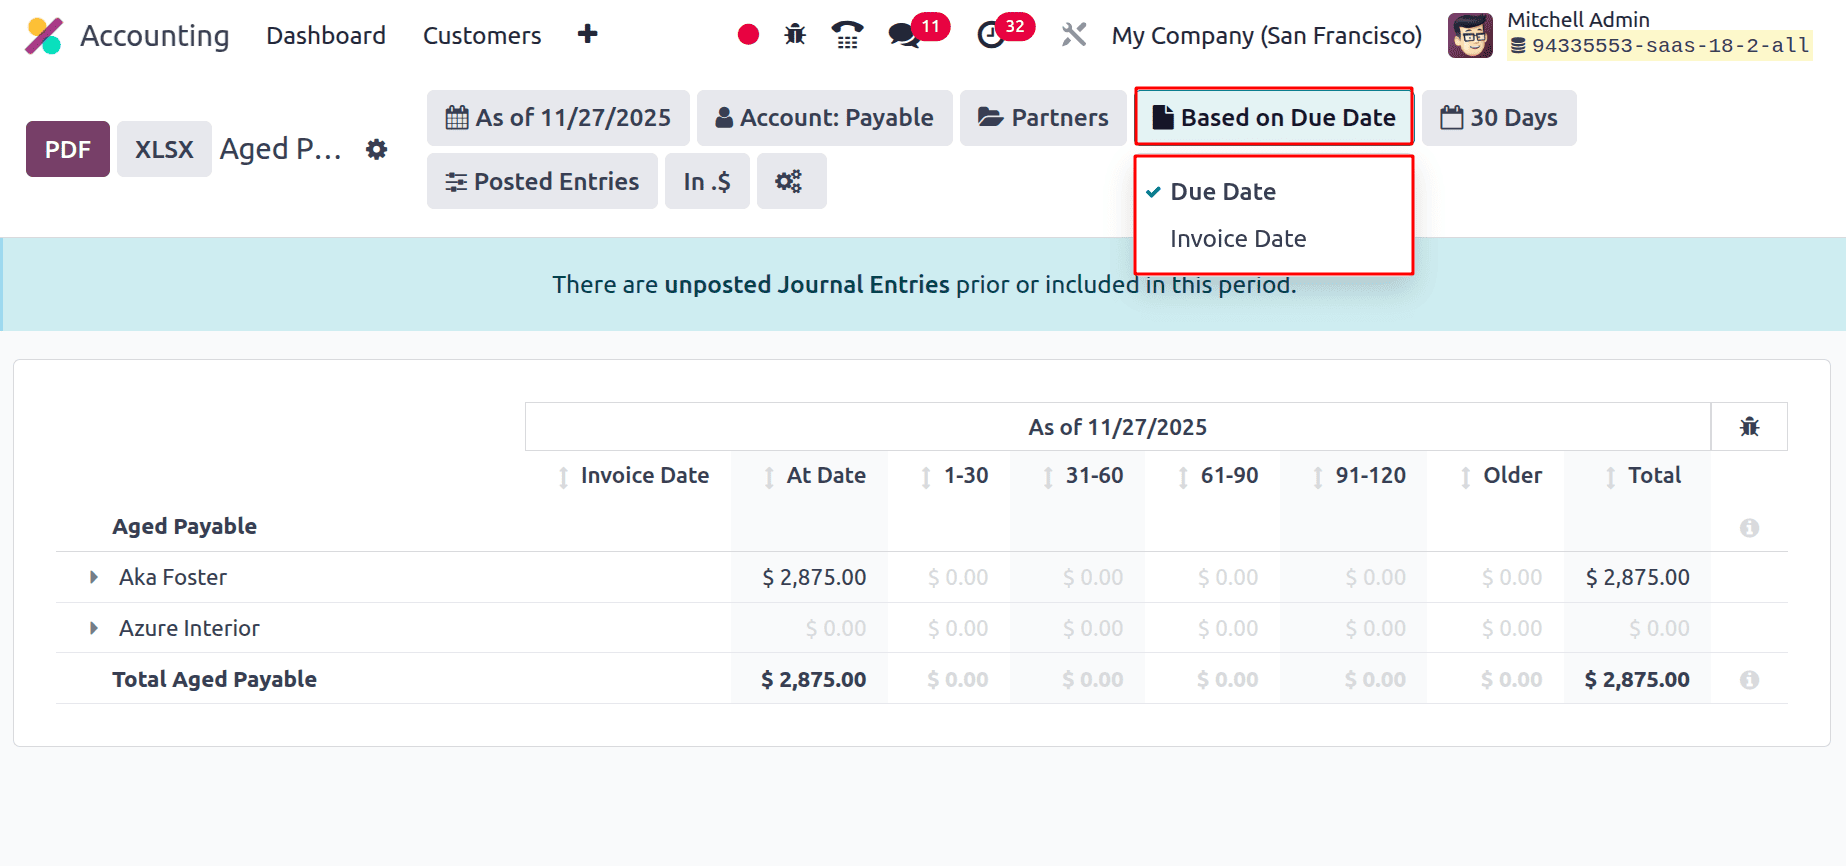Open the Posted Entries options dropdown
The width and height of the screenshot is (1846, 866).
coord(542,181)
